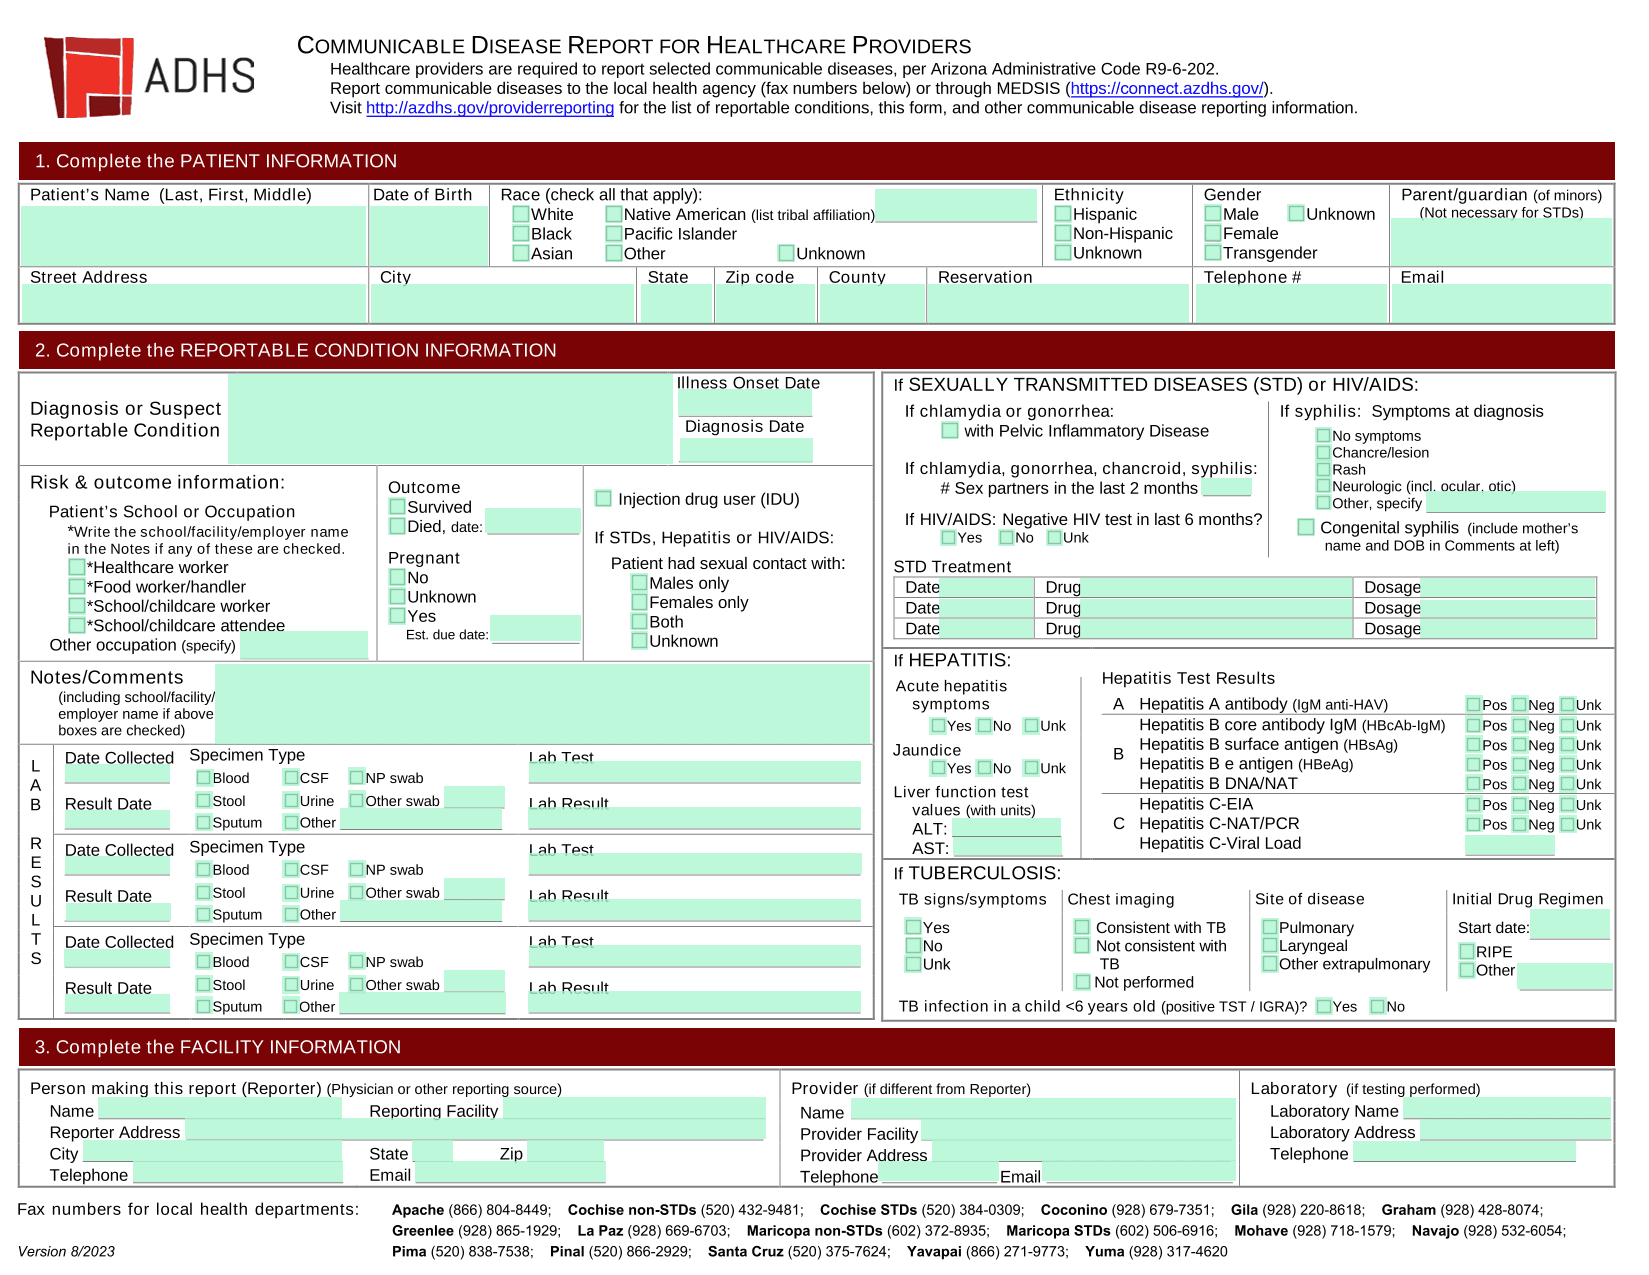Check Yes for TB infection in child
This screenshot has height=1275, width=1649.
click(x=1324, y=1006)
